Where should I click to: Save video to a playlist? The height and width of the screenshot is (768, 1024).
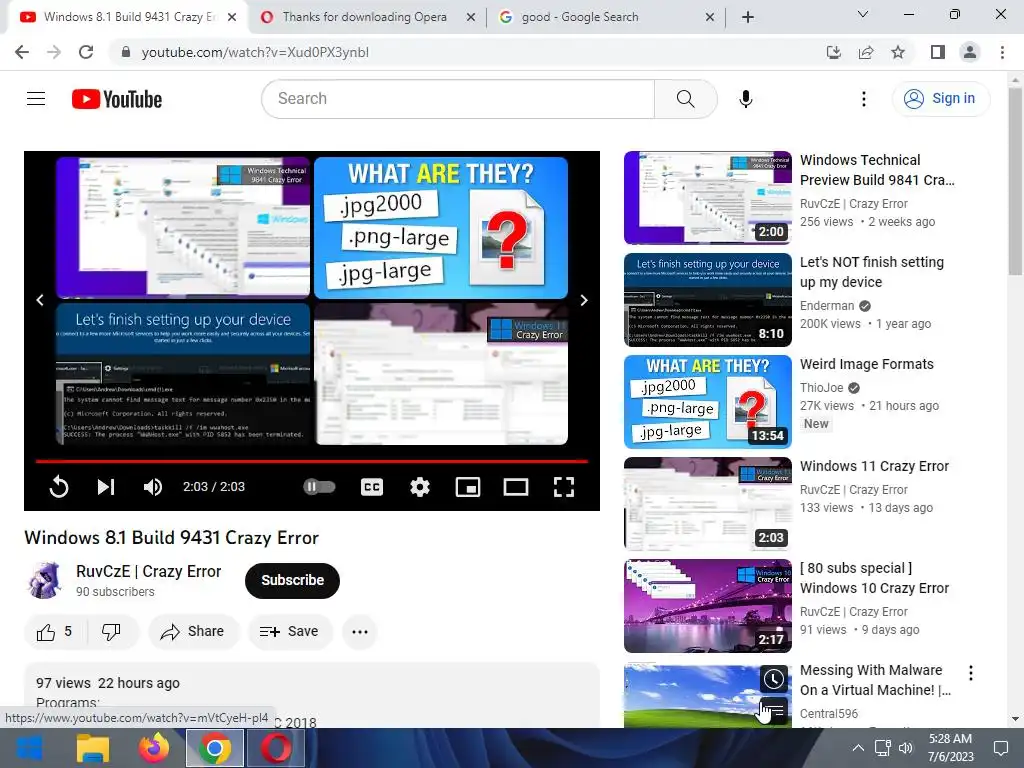click(289, 632)
